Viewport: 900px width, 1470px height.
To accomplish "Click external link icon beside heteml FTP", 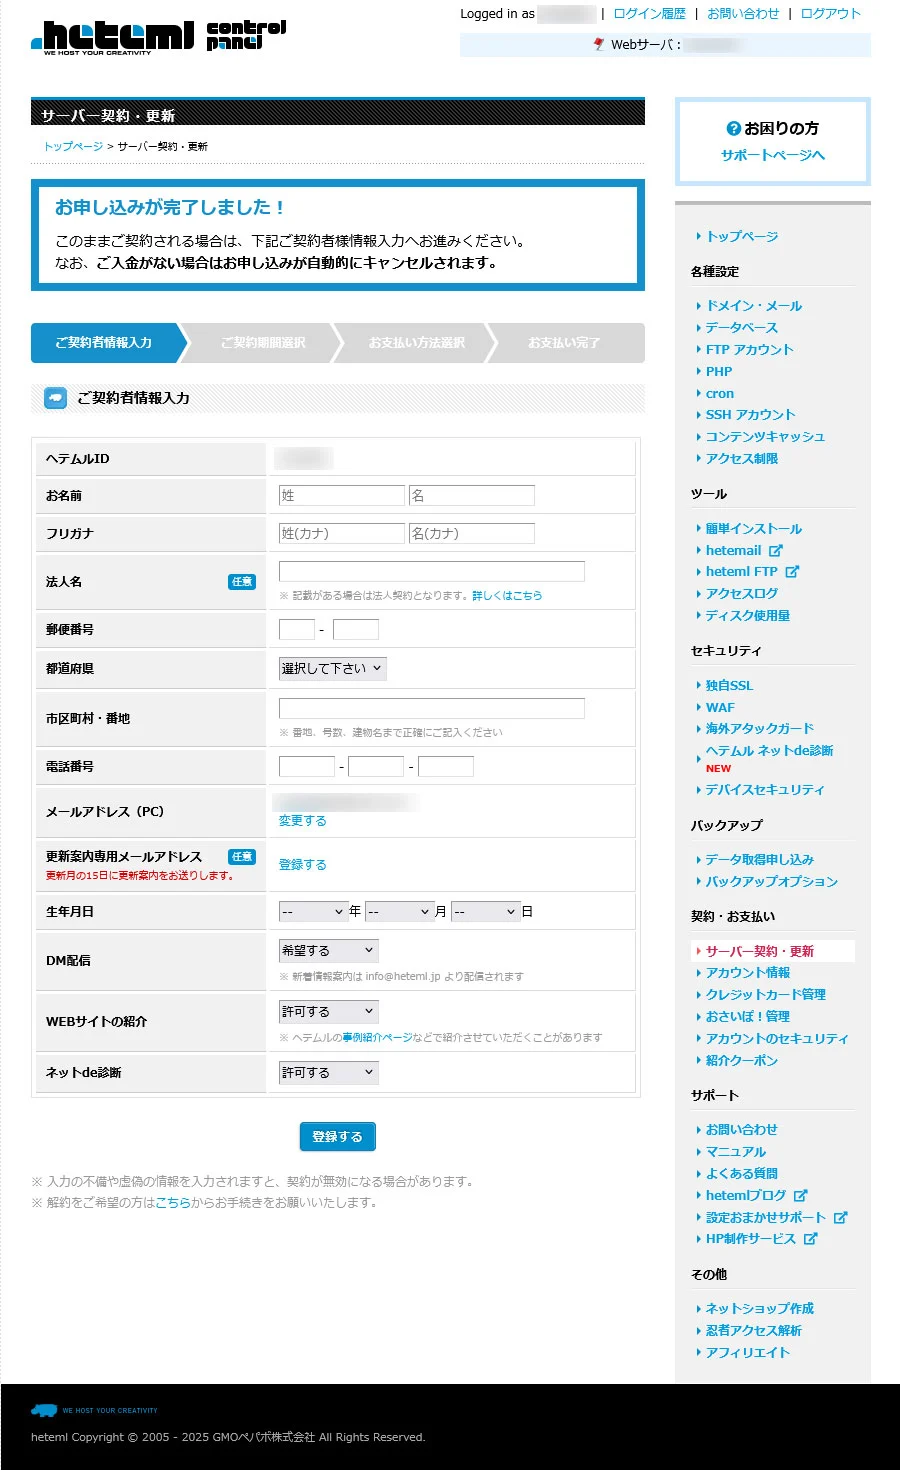I will coord(792,572).
